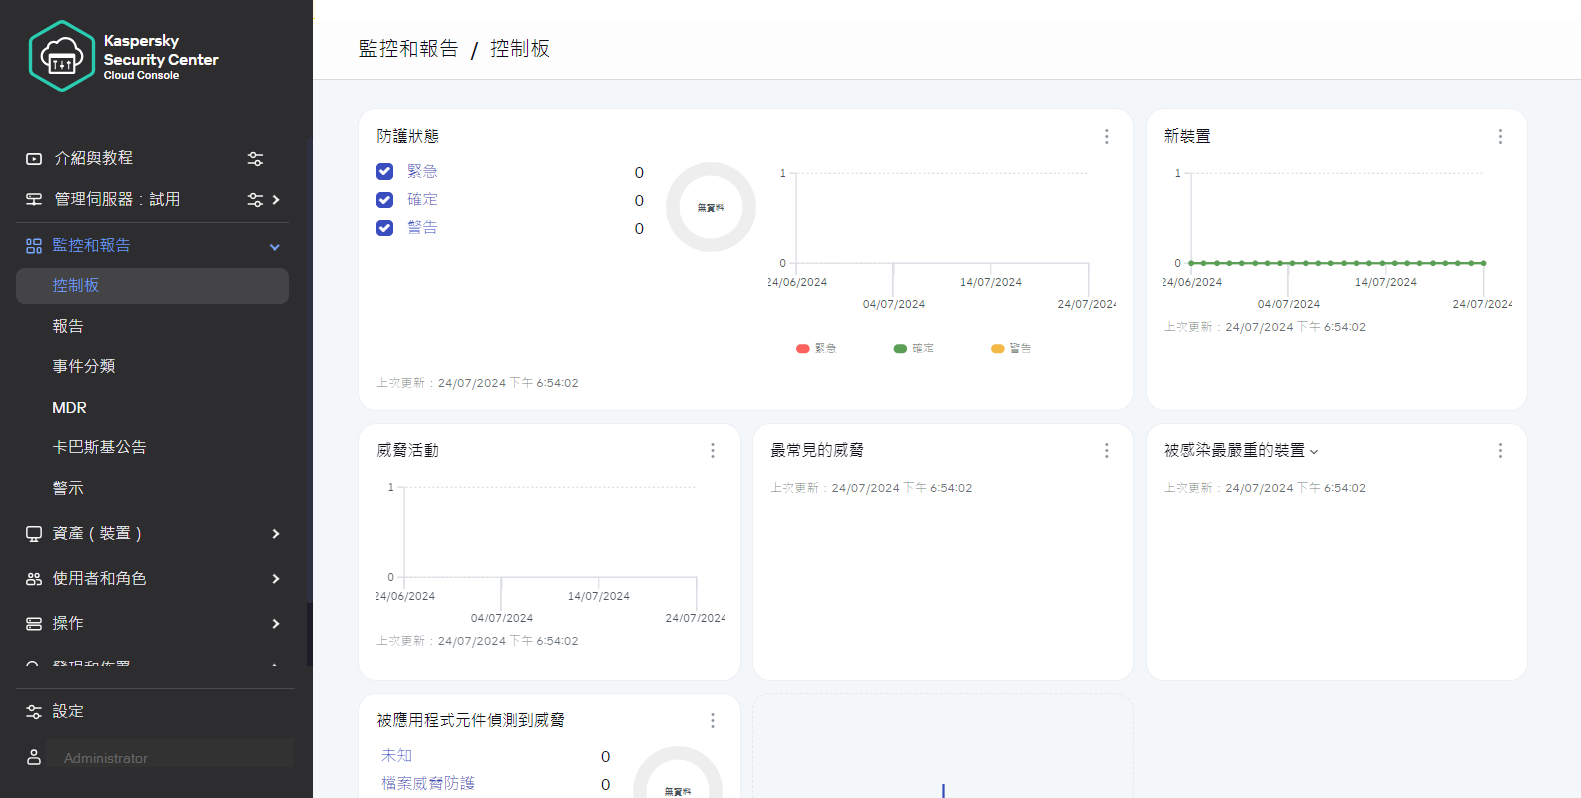Disable the 警告 checkbox
1581x798 pixels.
click(x=385, y=228)
